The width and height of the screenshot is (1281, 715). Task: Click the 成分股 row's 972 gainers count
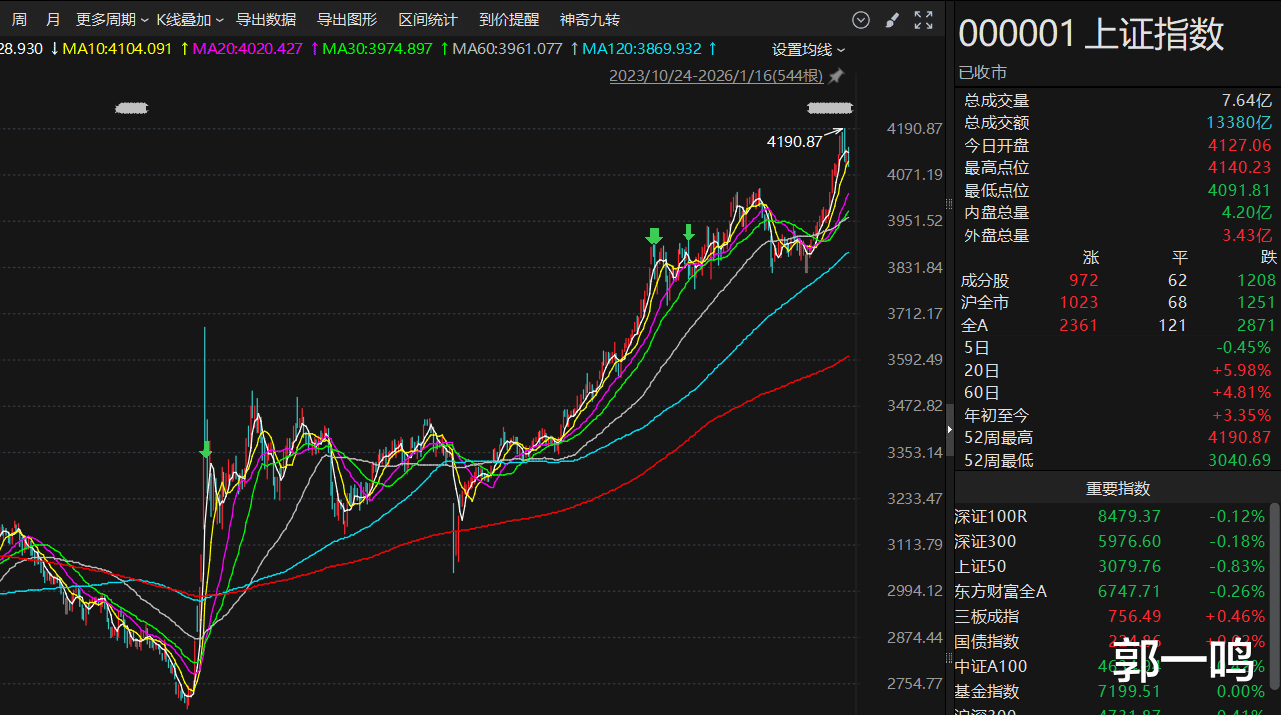click(x=1083, y=281)
